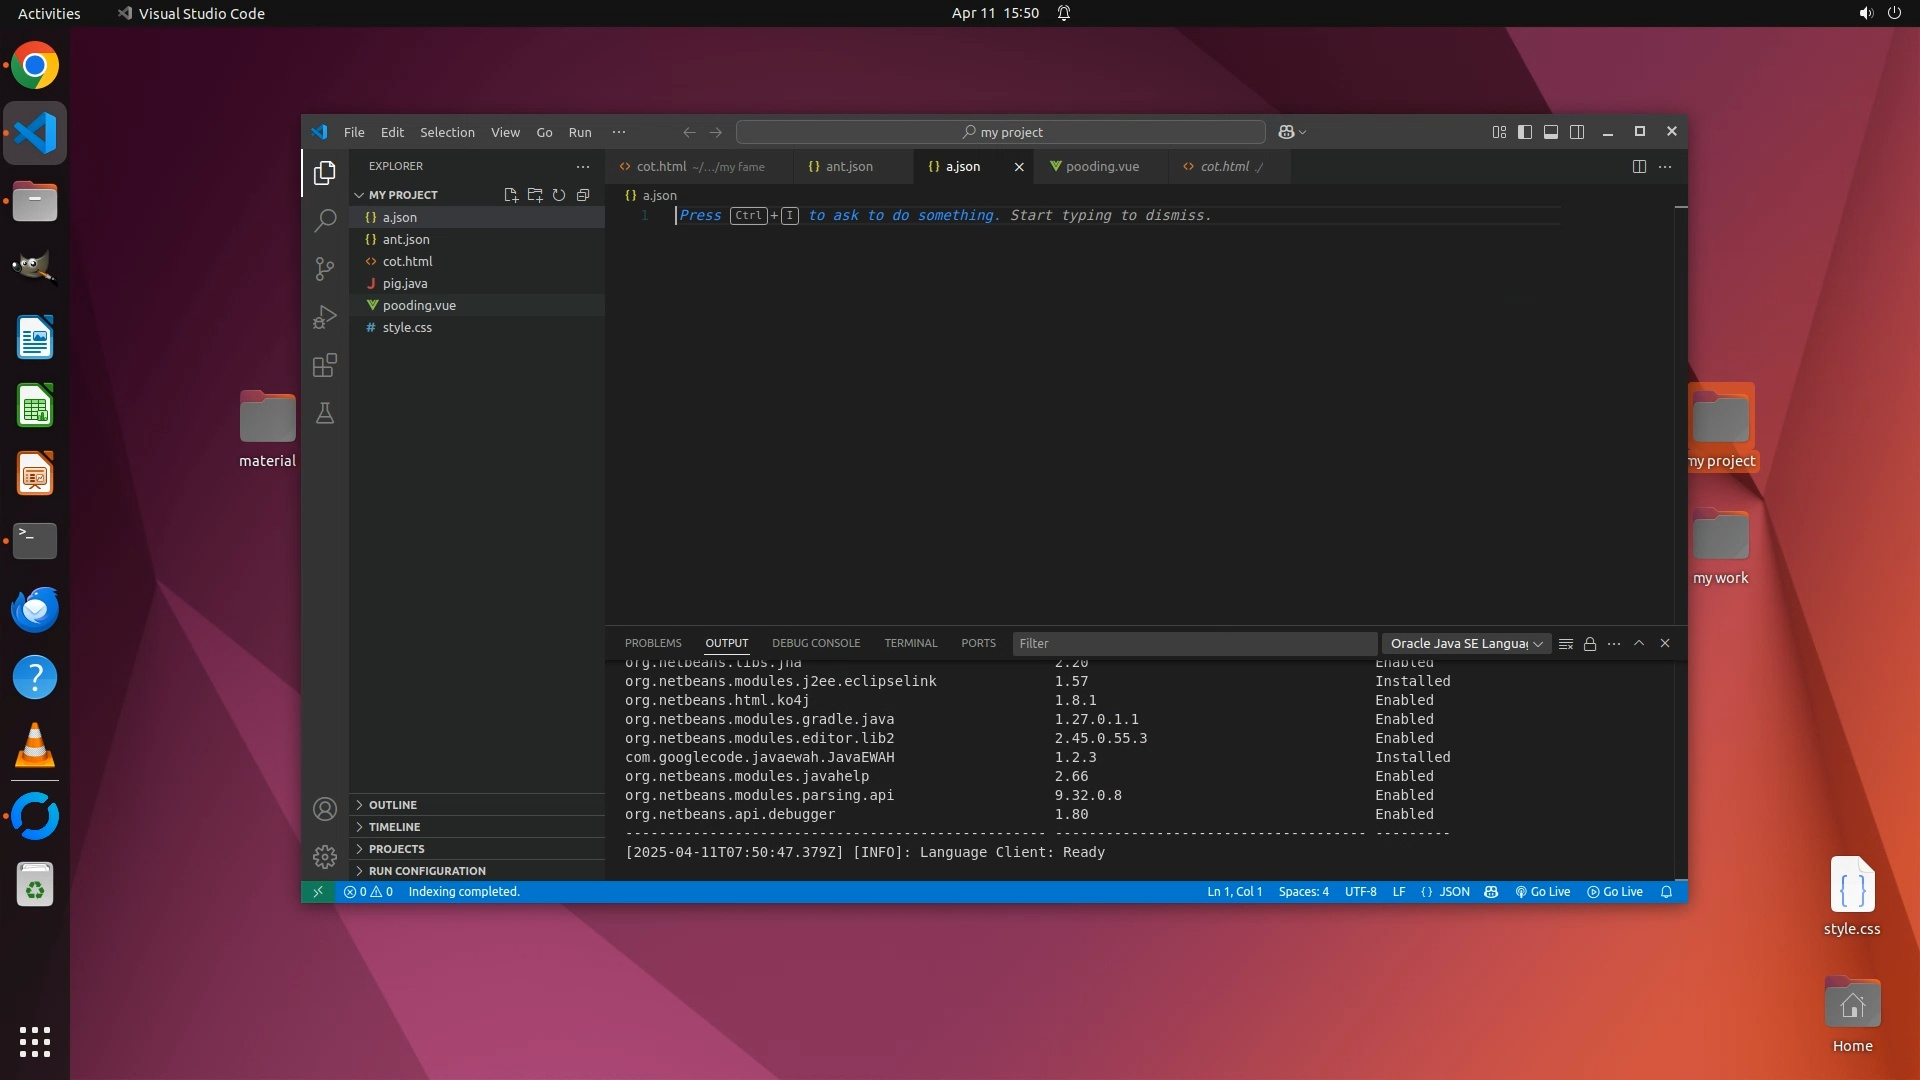
Task: Expand the TIMELINE section
Action: [394, 827]
